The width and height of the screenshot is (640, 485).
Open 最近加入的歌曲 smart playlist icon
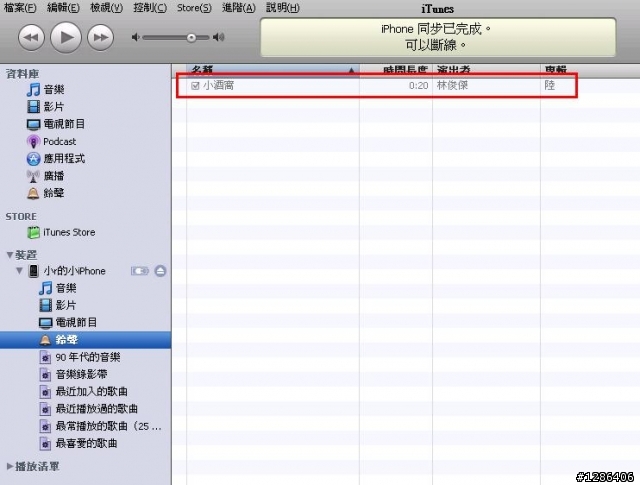[x=45, y=392]
